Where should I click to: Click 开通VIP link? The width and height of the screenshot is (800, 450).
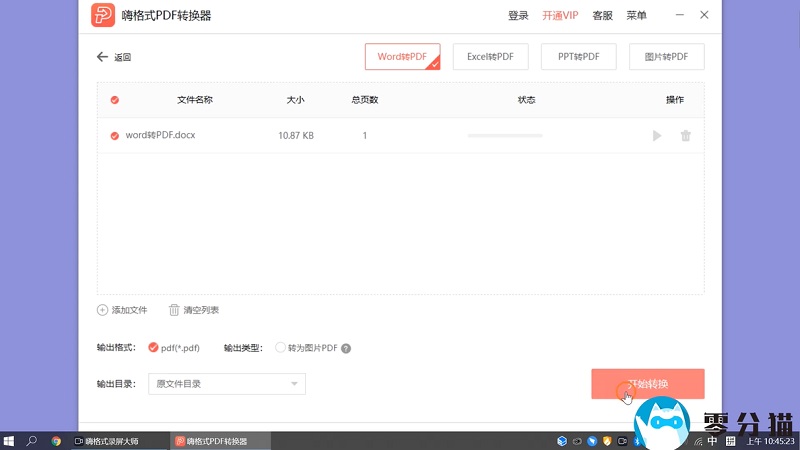point(560,16)
